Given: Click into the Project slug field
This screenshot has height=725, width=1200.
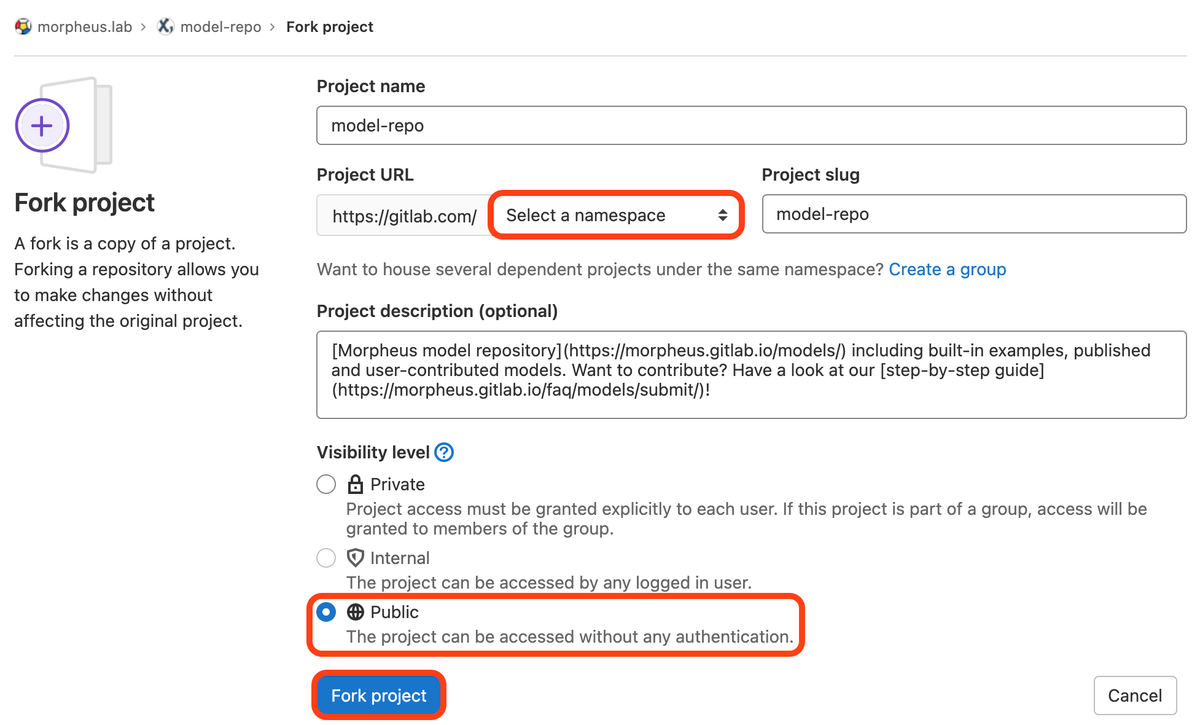Looking at the screenshot, I should tap(973, 214).
